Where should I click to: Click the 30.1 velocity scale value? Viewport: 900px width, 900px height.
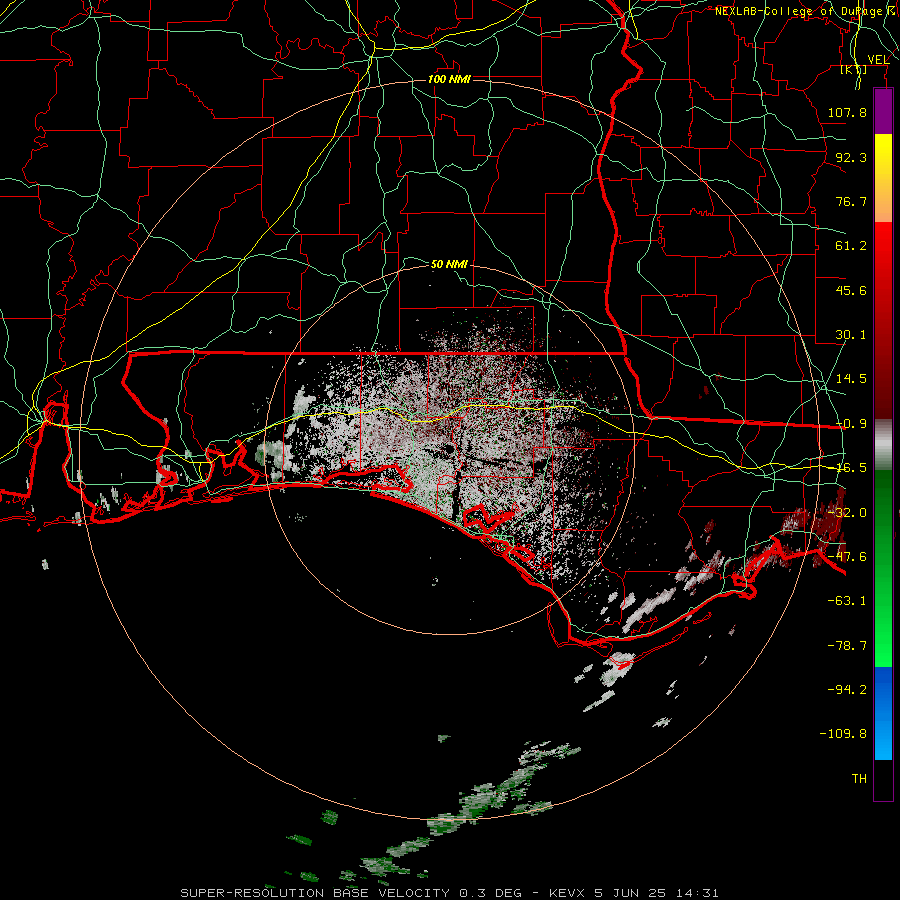(851, 335)
